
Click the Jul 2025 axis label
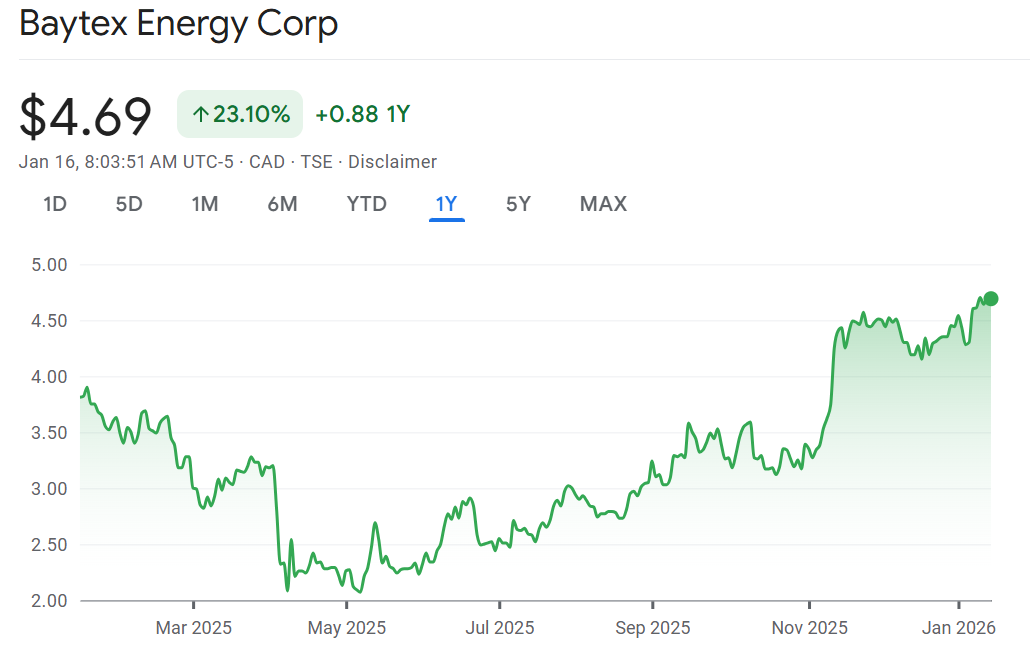pyautogui.click(x=499, y=628)
